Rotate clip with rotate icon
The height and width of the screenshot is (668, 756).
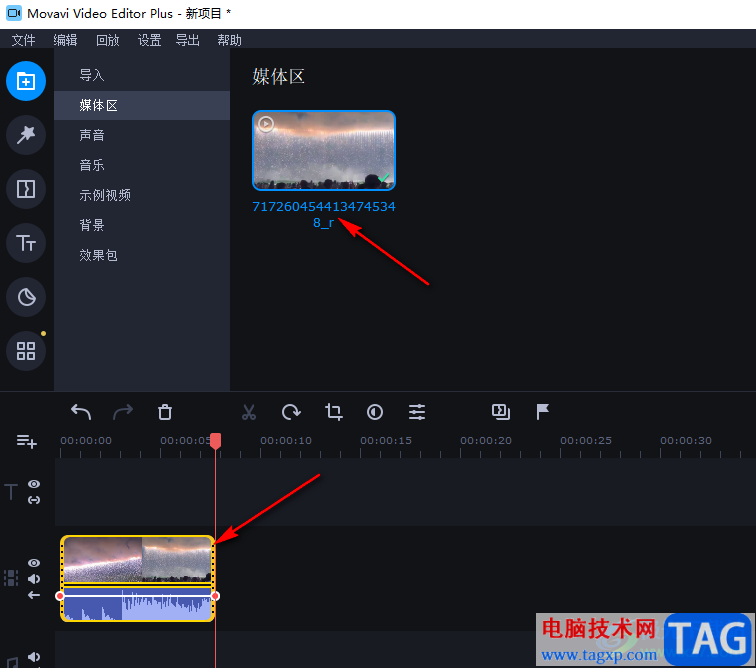point(291,412)
